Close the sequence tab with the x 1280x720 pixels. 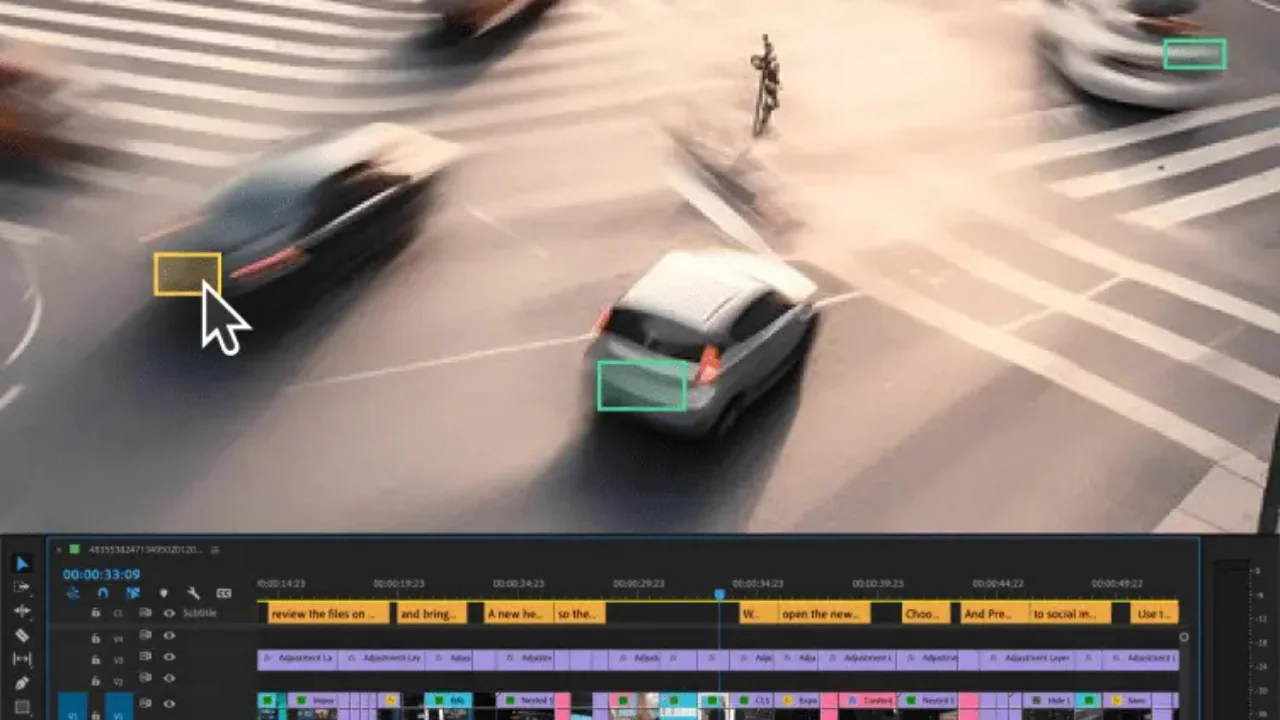click(x=59, y=550)
